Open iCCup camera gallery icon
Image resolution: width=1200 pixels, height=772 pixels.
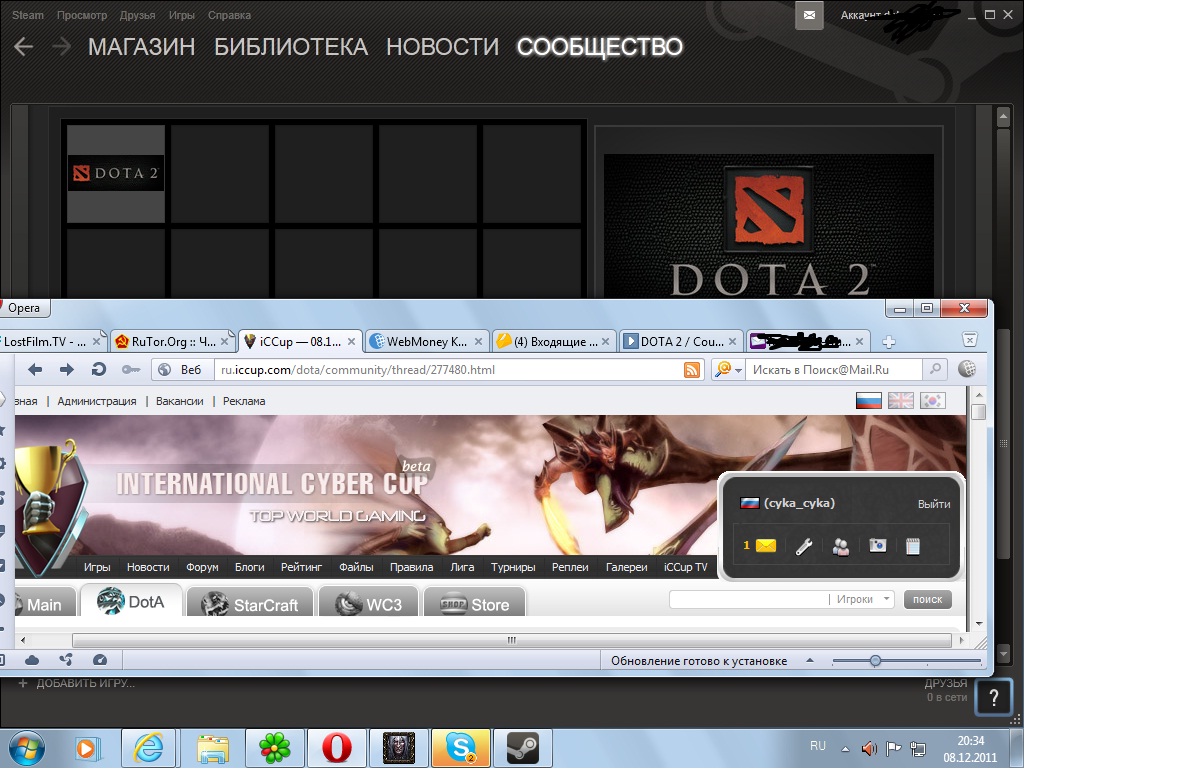coord(877,546)
